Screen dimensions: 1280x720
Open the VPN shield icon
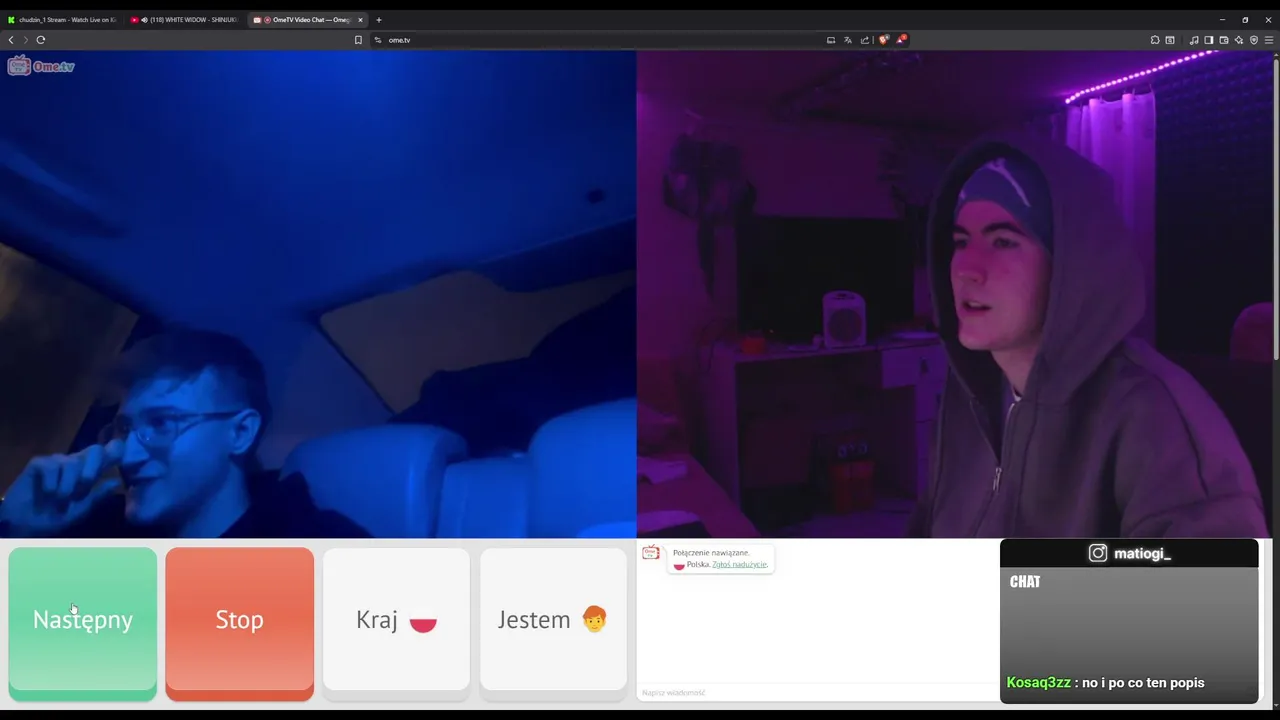[x=1253, y=40]
